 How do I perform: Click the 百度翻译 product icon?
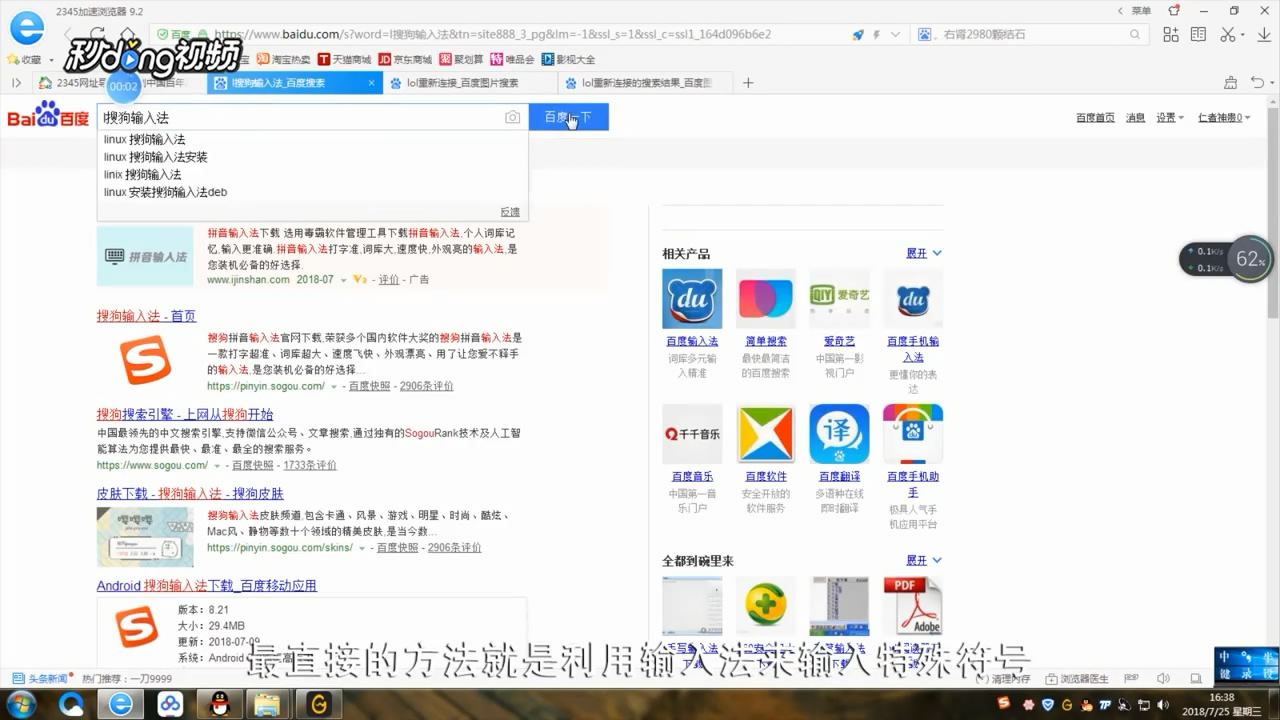(x=839, y=434)
